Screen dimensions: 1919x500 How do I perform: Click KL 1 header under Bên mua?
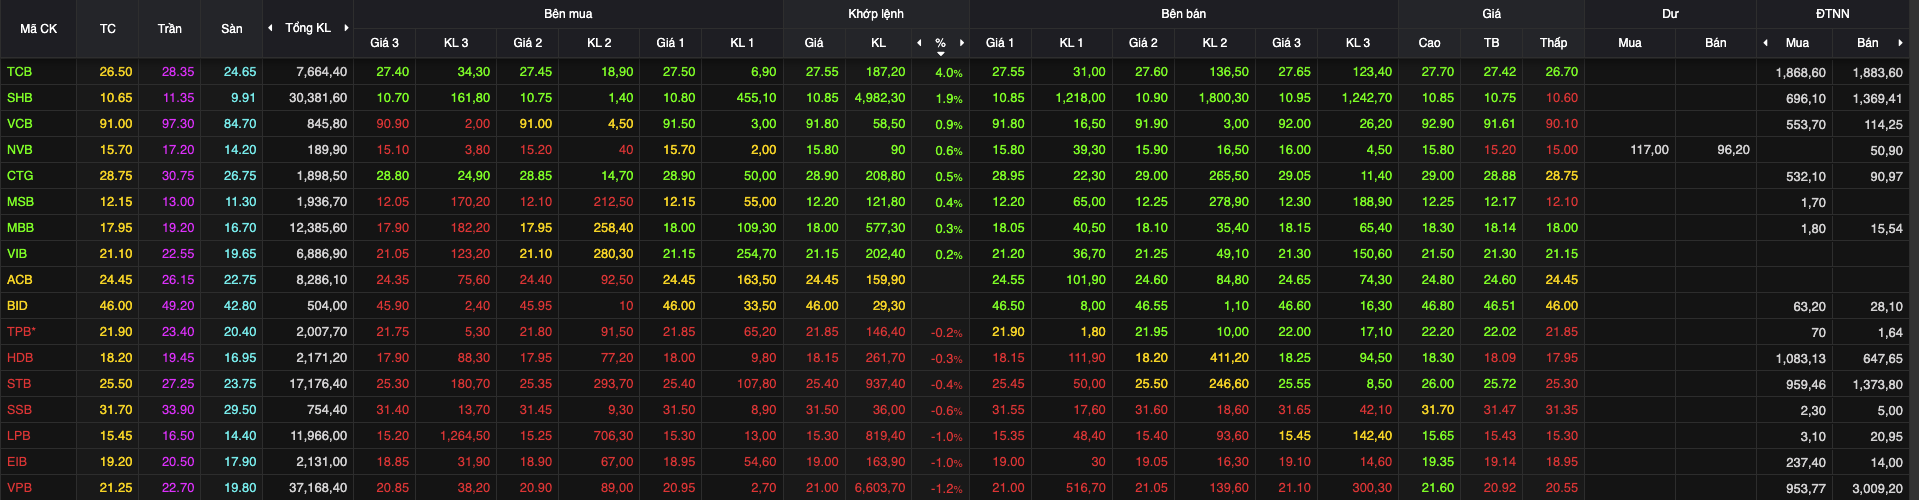pyautogui.click(x=742, y=43)
